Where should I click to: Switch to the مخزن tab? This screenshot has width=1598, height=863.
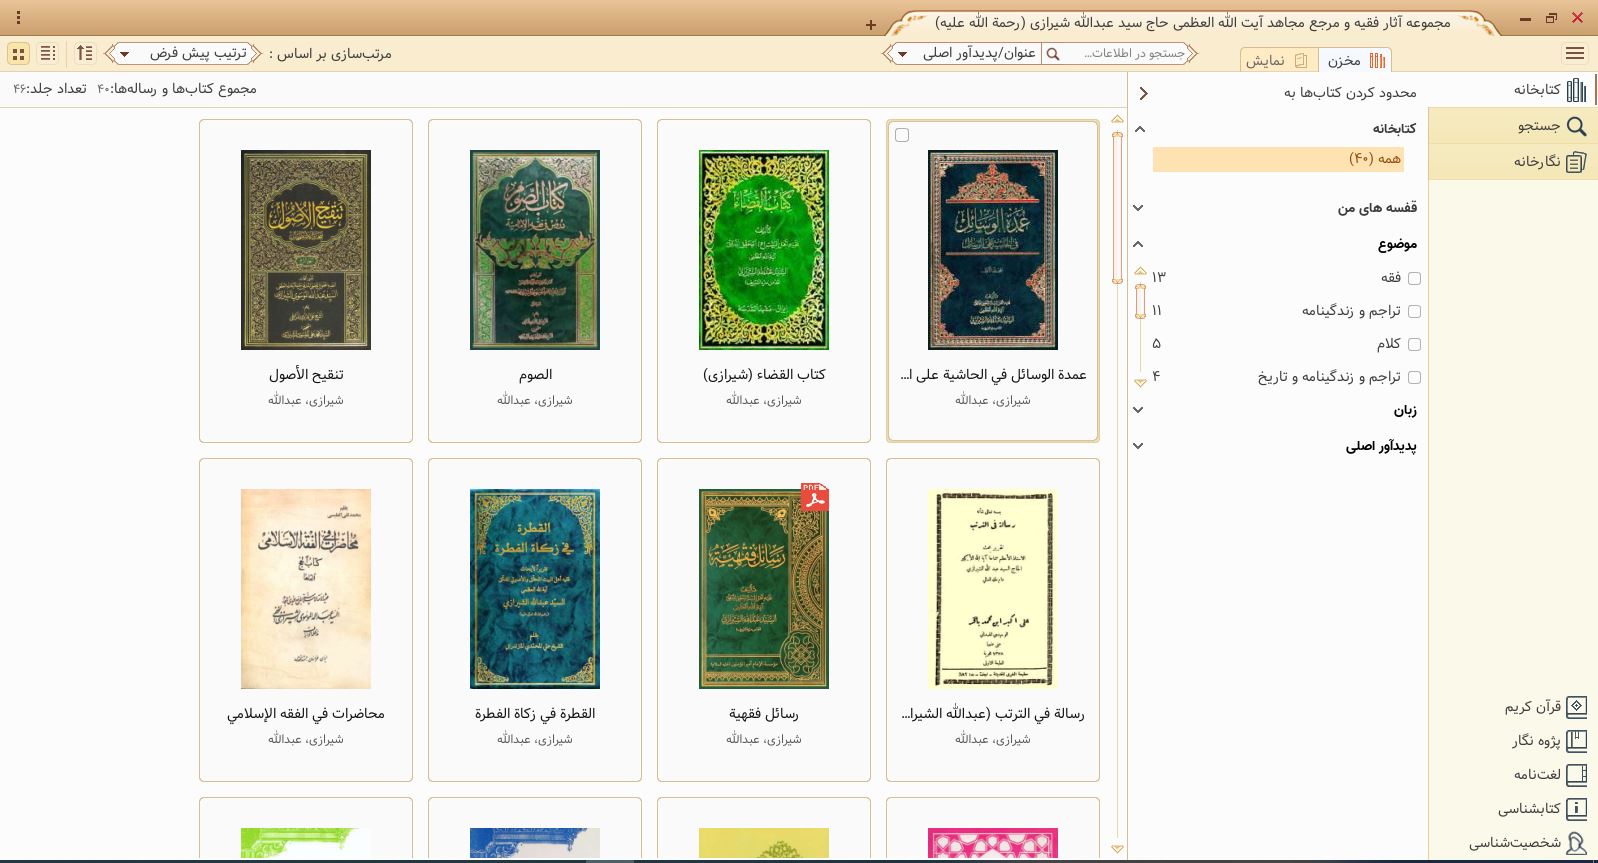(1356, 60)
